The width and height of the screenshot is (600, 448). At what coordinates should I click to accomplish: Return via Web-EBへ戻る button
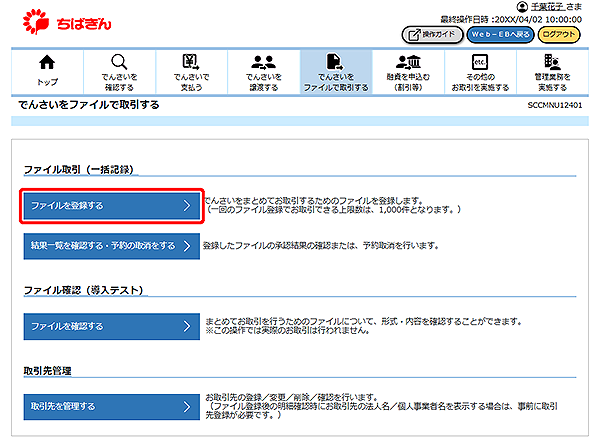[497, 33]
